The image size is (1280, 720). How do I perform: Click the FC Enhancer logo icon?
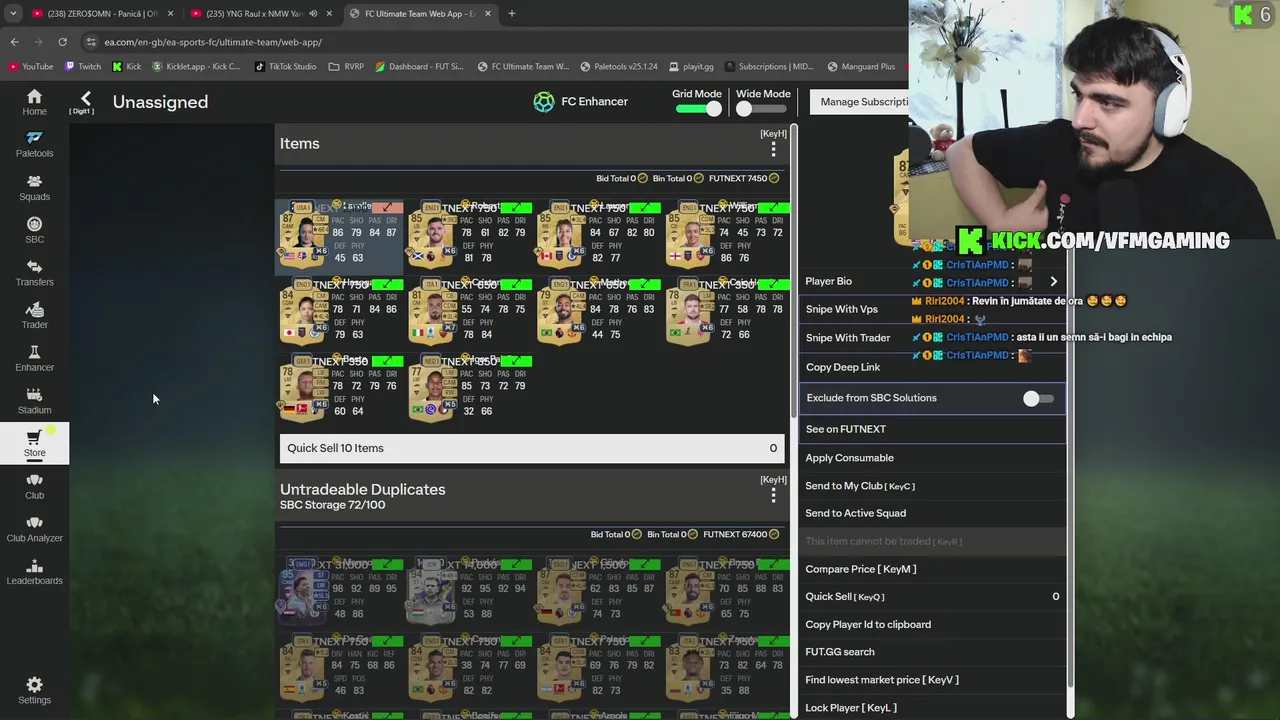[x=543, y=101]
